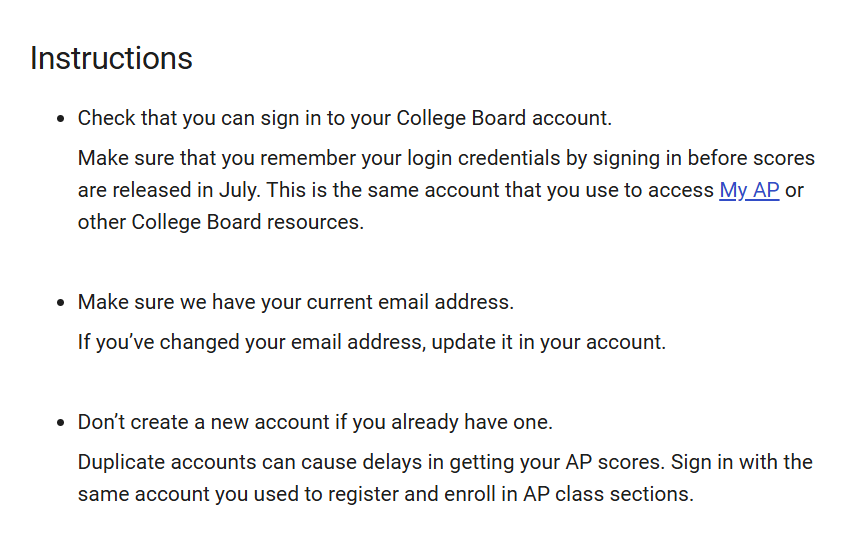The image size is (868, 550).
Task: Click the "Check that you can sign in" line
Action: pos(344,118)
